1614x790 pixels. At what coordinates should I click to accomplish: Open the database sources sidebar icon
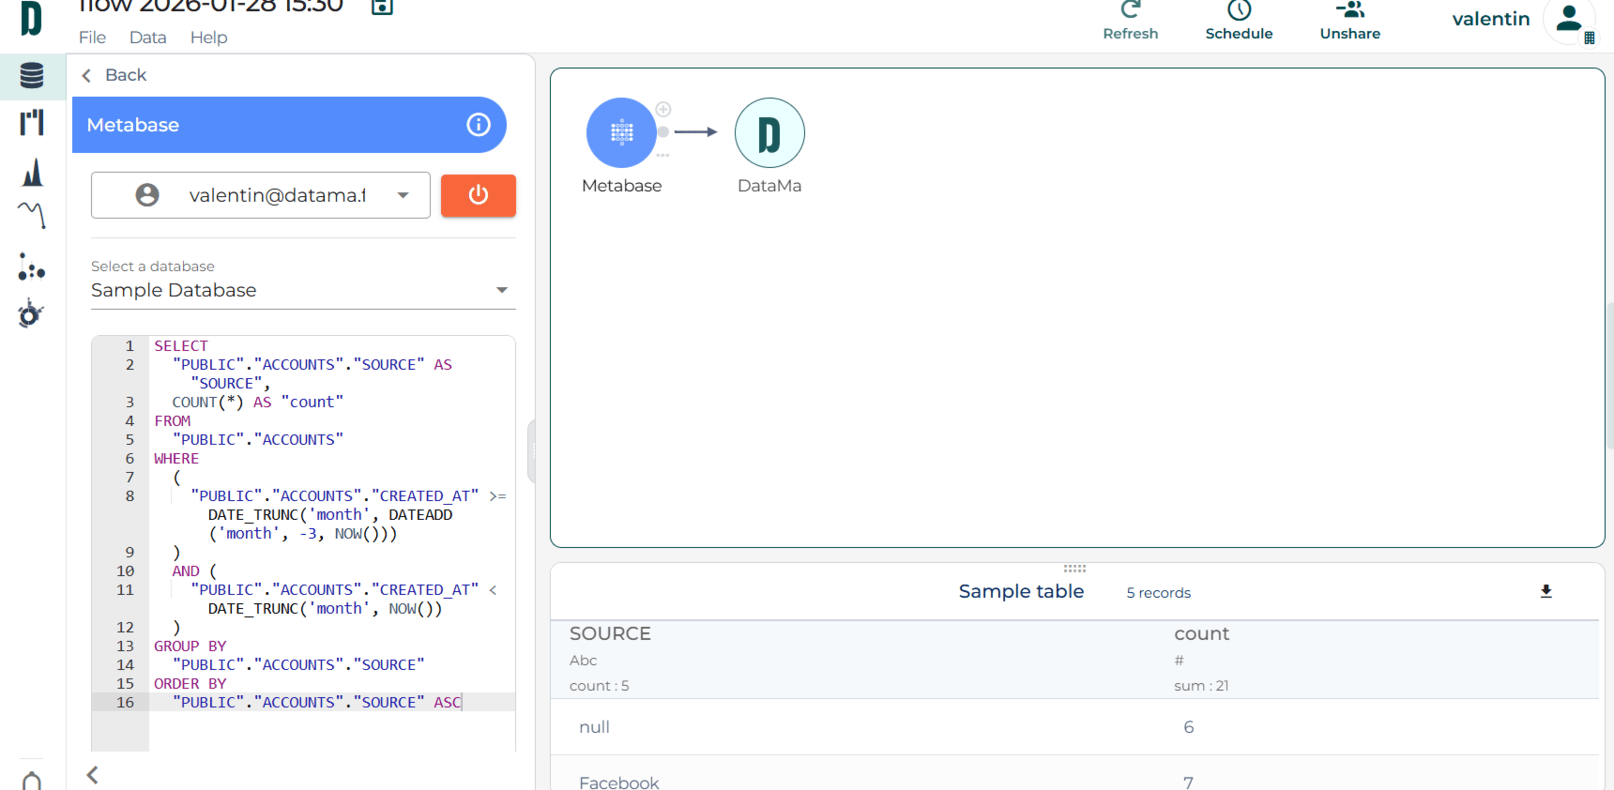coord(32,76)
